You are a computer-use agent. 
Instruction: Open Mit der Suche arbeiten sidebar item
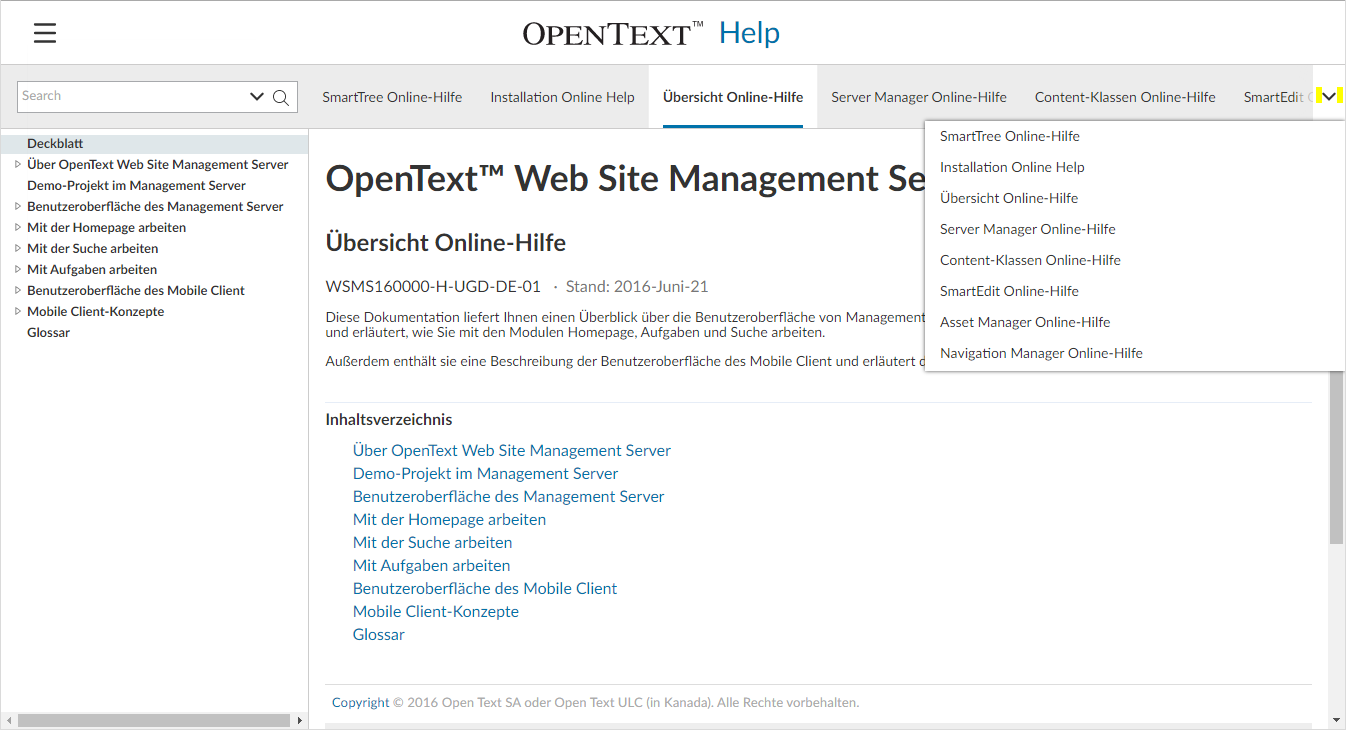tap(92, 249)
